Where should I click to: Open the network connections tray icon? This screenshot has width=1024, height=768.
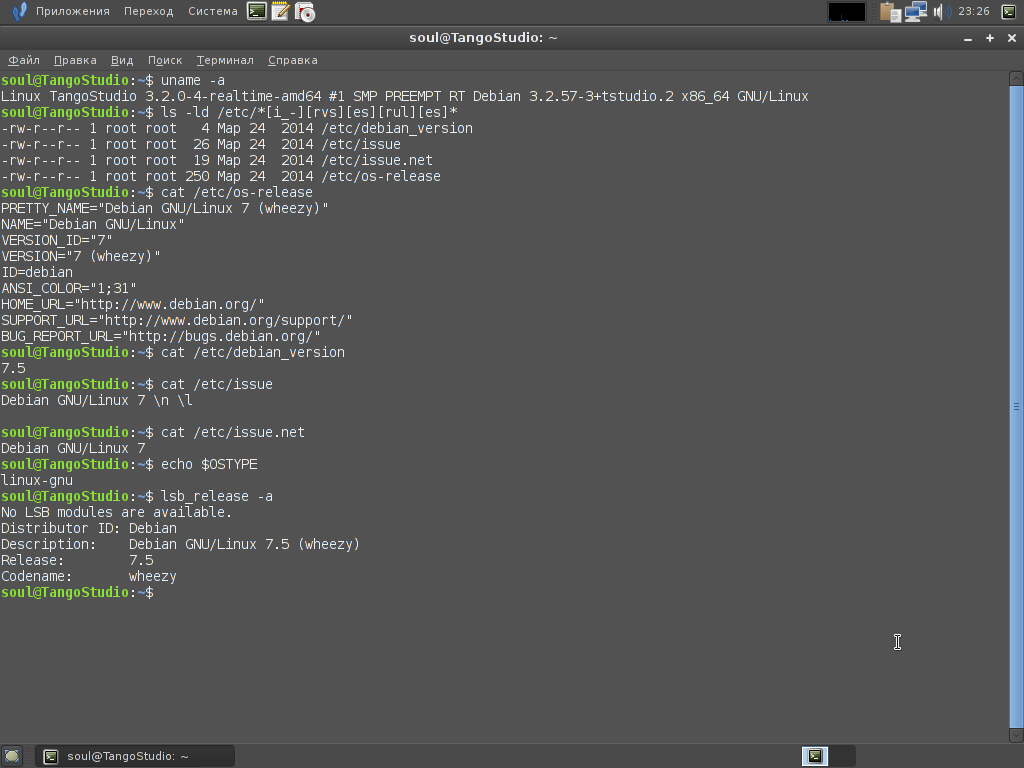[916, 12]
